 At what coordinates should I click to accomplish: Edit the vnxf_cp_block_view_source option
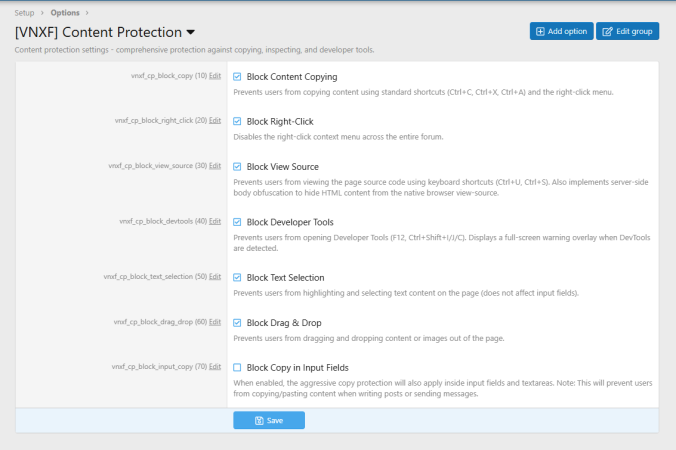(215, 166)
